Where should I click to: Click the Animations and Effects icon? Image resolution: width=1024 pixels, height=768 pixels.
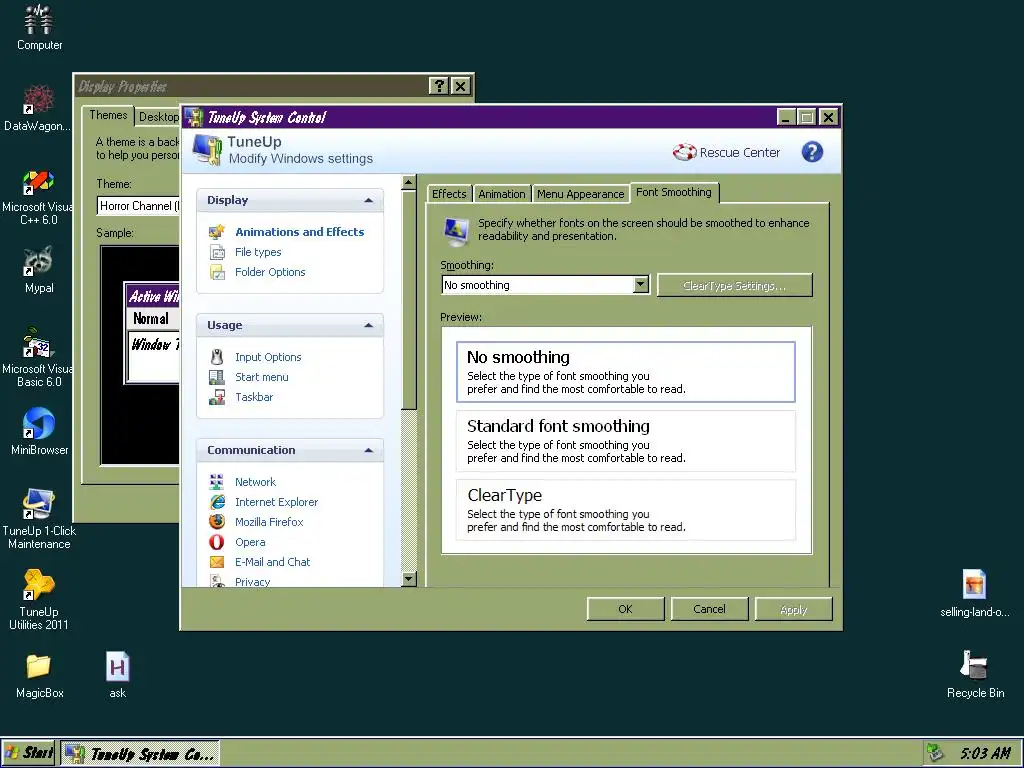(x=217, y=232)
